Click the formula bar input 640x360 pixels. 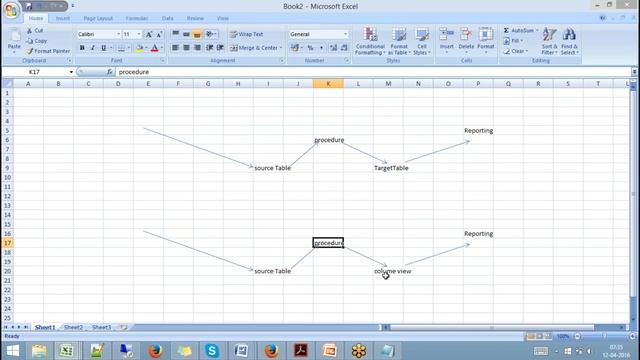(373, 72)
